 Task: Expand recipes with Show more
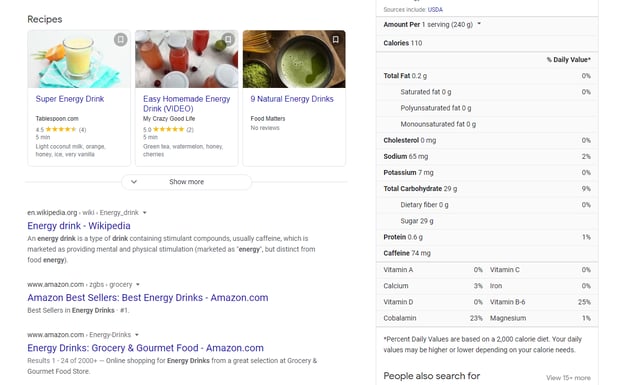pos(187,182)
